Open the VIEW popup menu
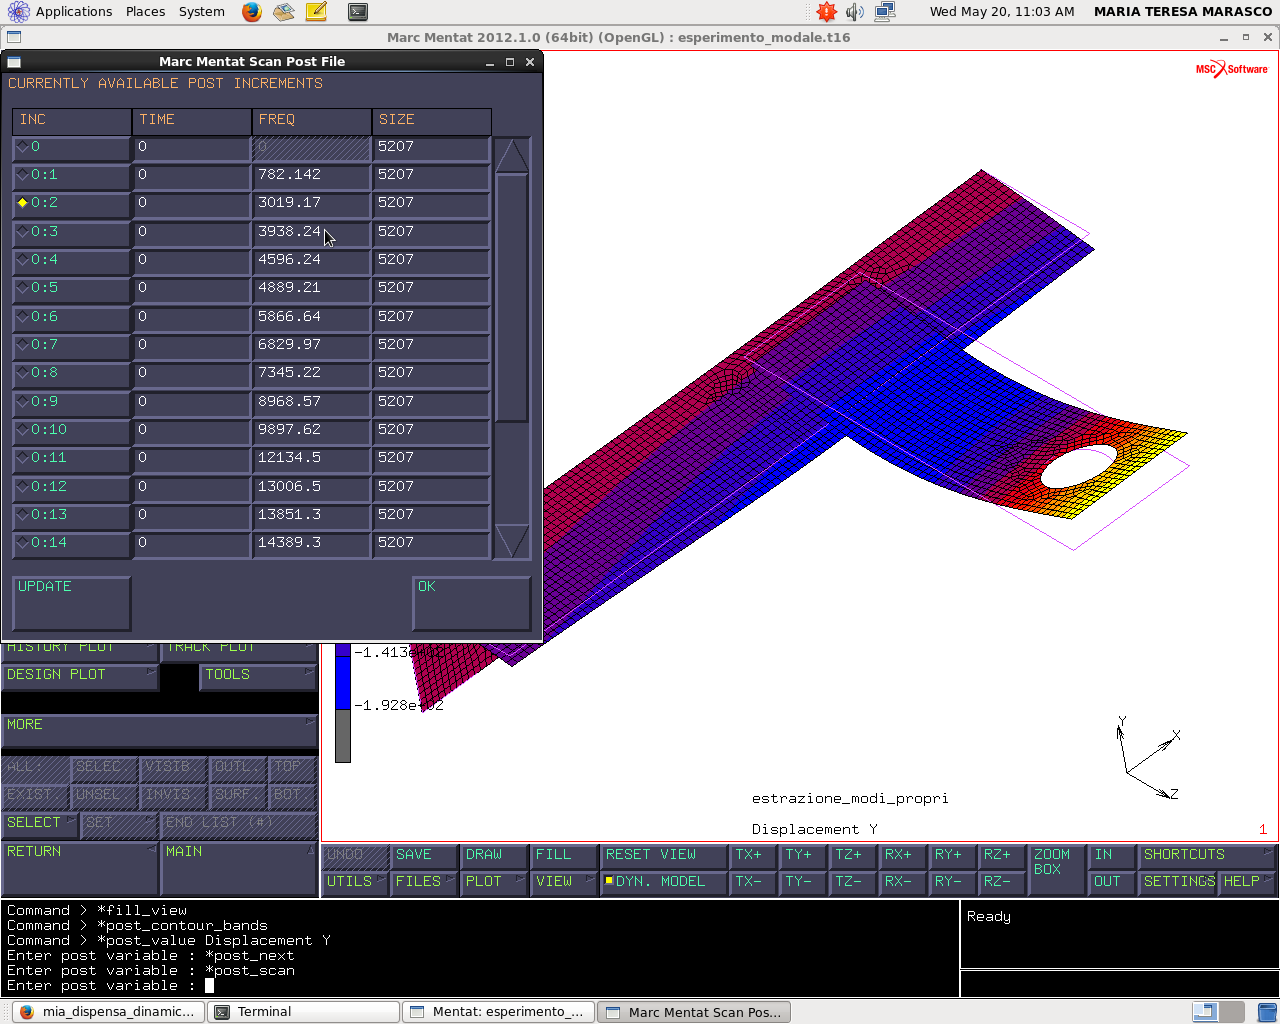Viewport: 1280px width, 1024px height. point(563,882)
